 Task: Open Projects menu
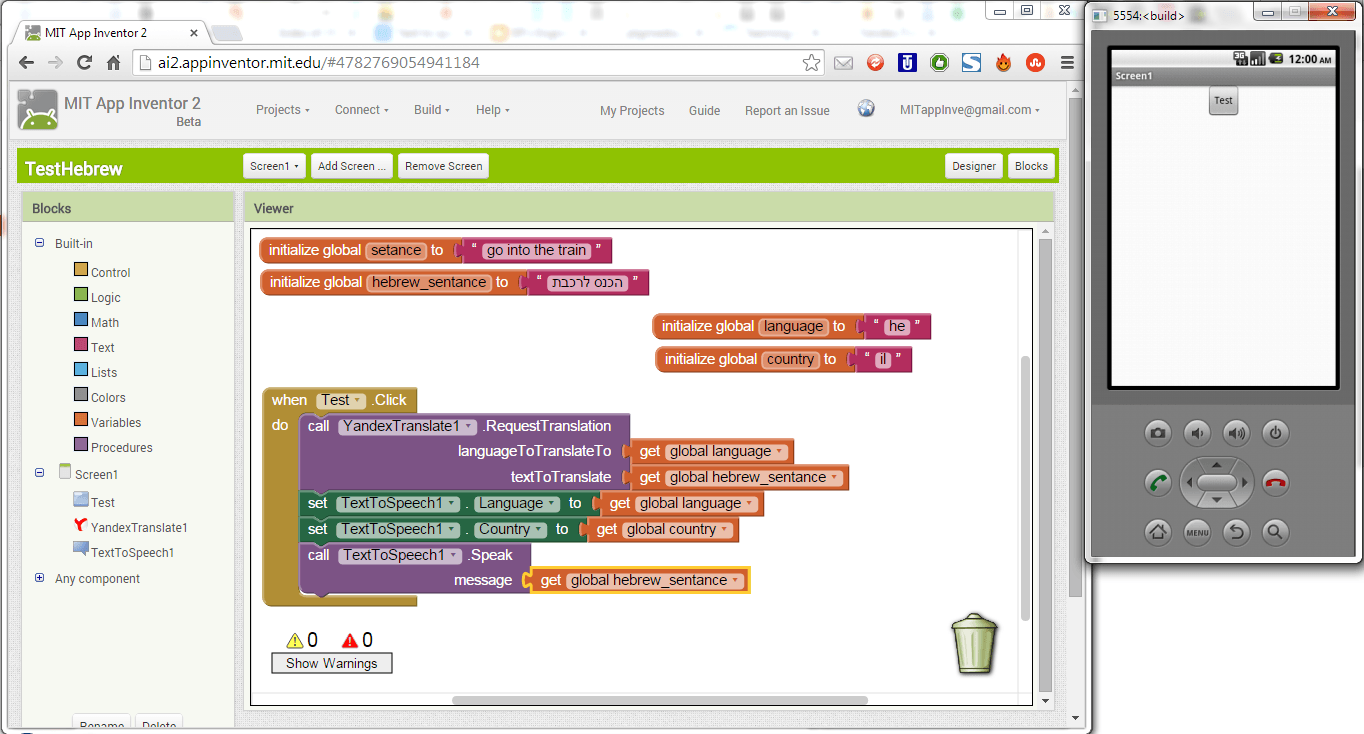(x=283, y=110)
